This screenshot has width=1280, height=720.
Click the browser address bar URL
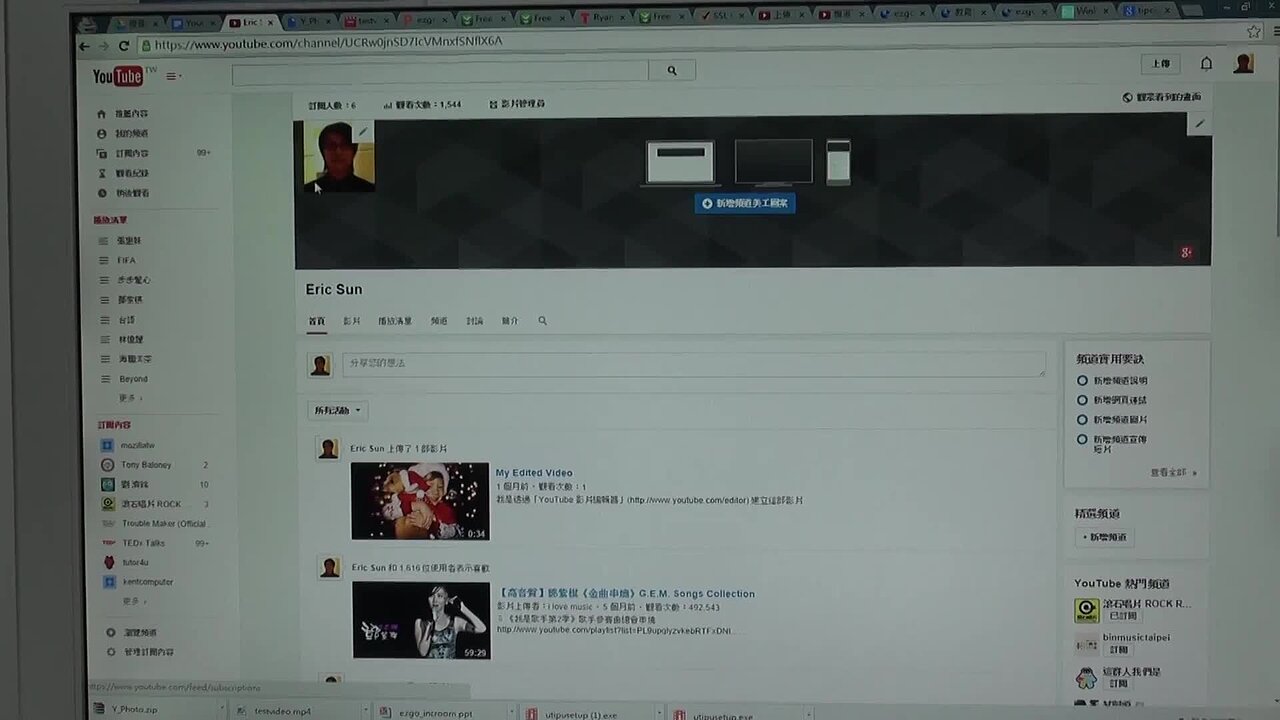328,42
